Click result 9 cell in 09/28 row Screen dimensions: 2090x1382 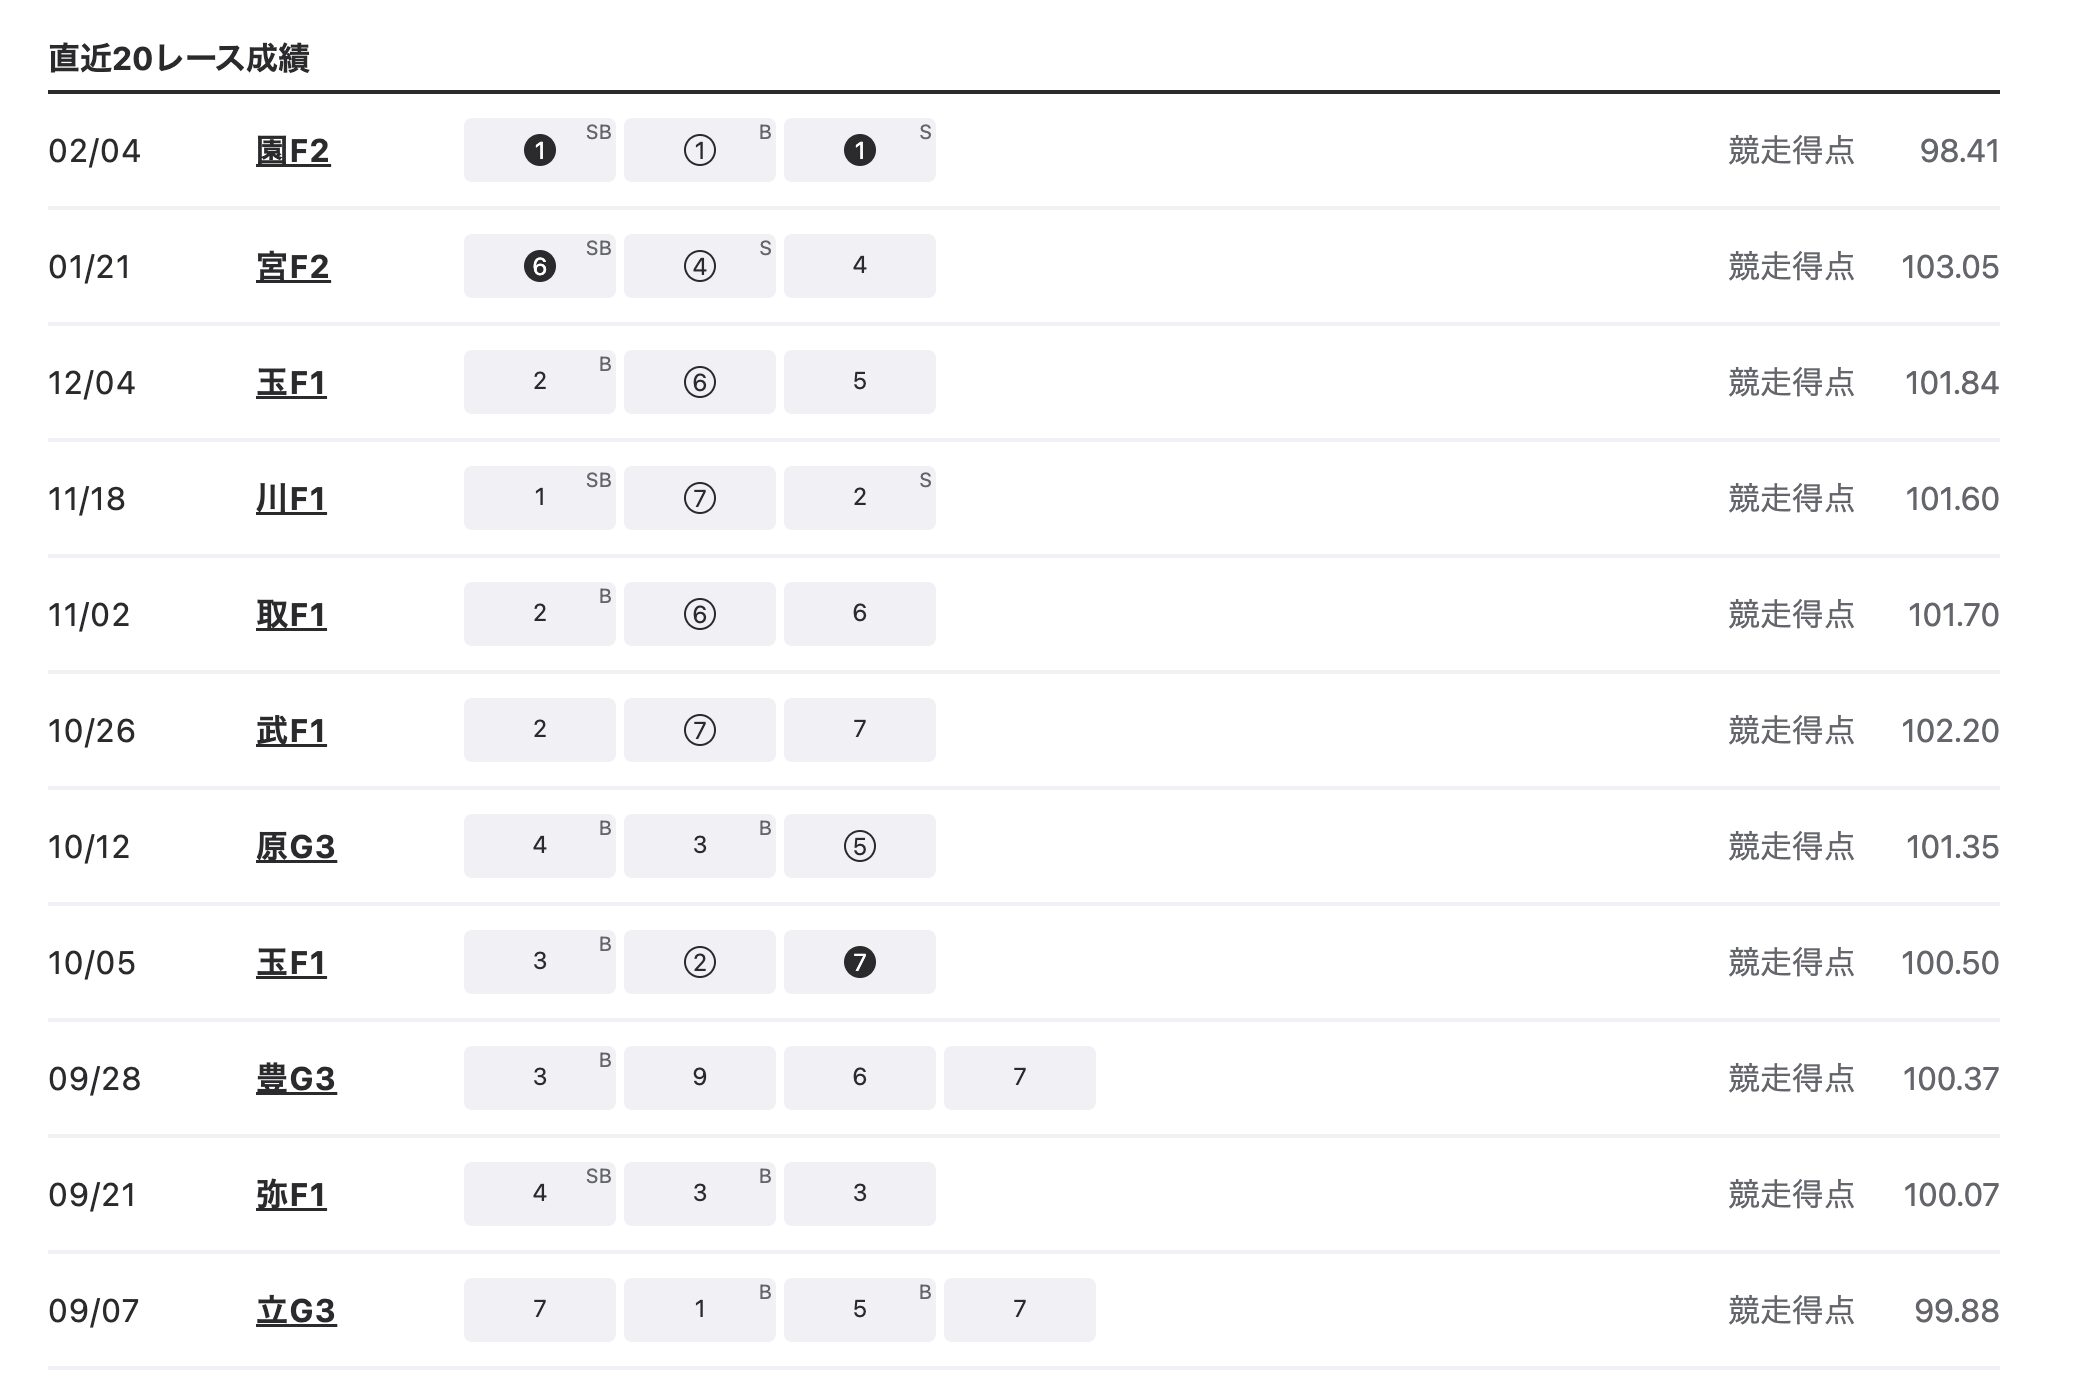coord(700,1078)
